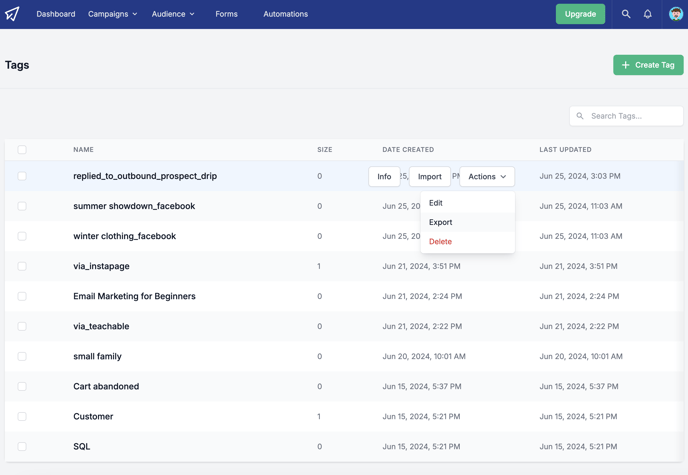Click the magnifier icon in Search Tags field
This screenshot has height=475, width=688.
pyautogui.click(x=580, y=116)
